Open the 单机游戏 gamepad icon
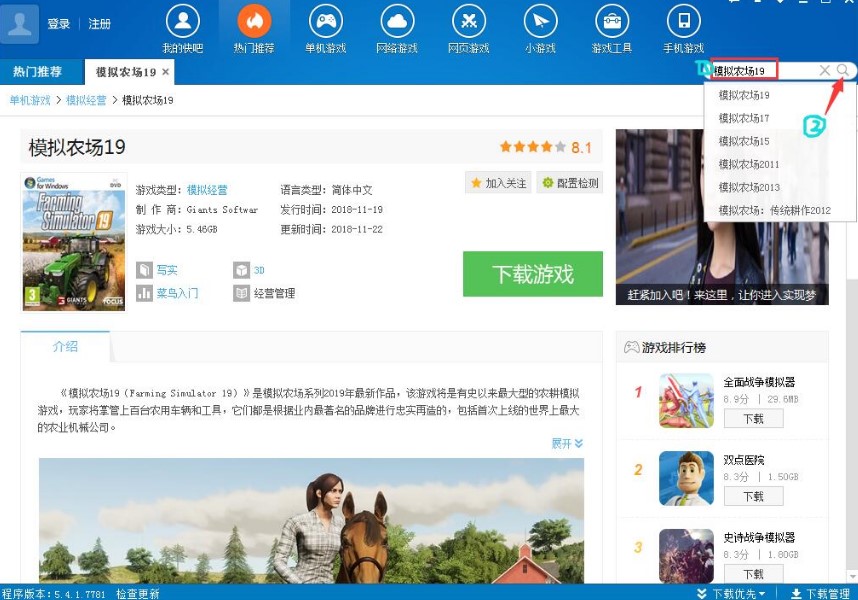 pos(325,22)
